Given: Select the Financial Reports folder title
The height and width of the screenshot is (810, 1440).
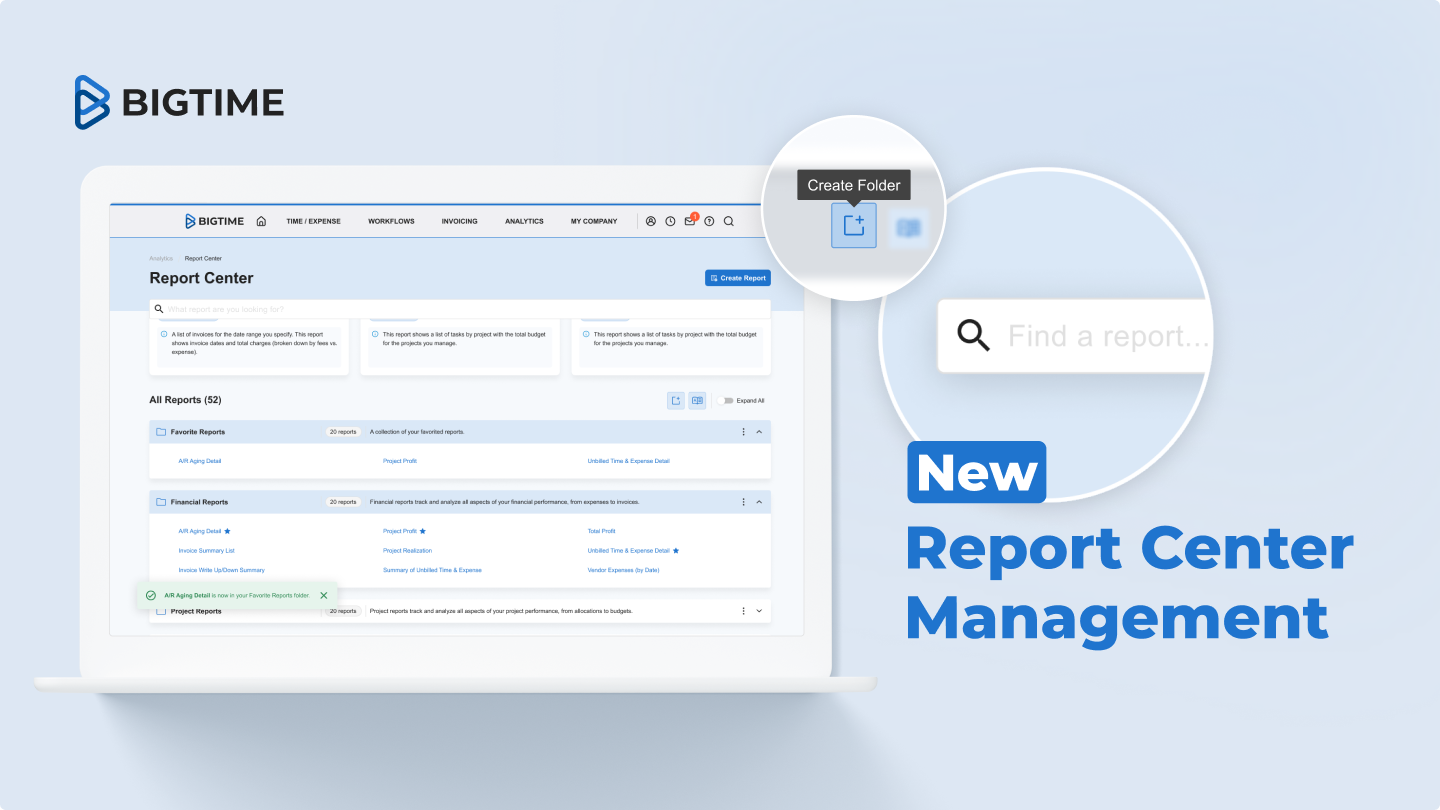Looking at the screenshot, I should 200,502.
